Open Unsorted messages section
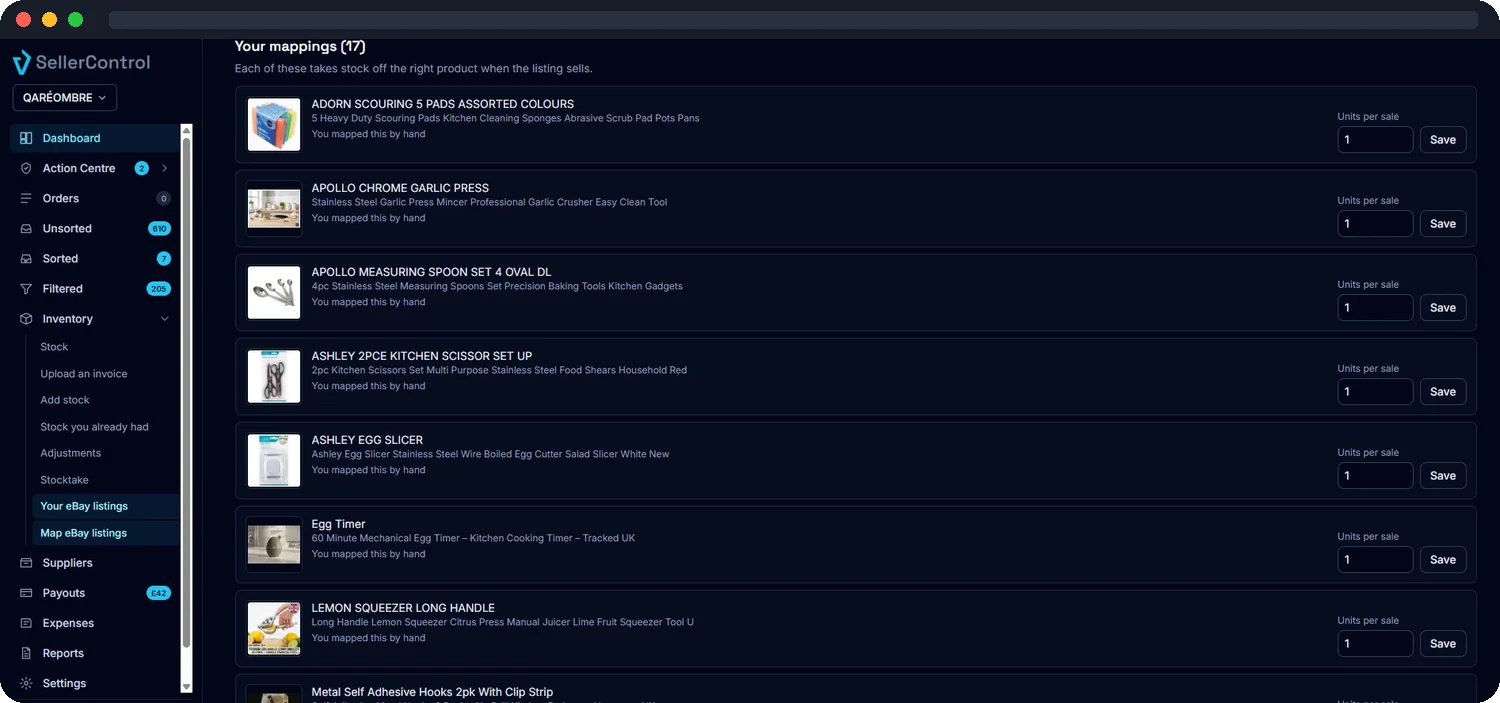Image resolution: width=1500 pixels, height=703 pixels. [x=95, y=228]
